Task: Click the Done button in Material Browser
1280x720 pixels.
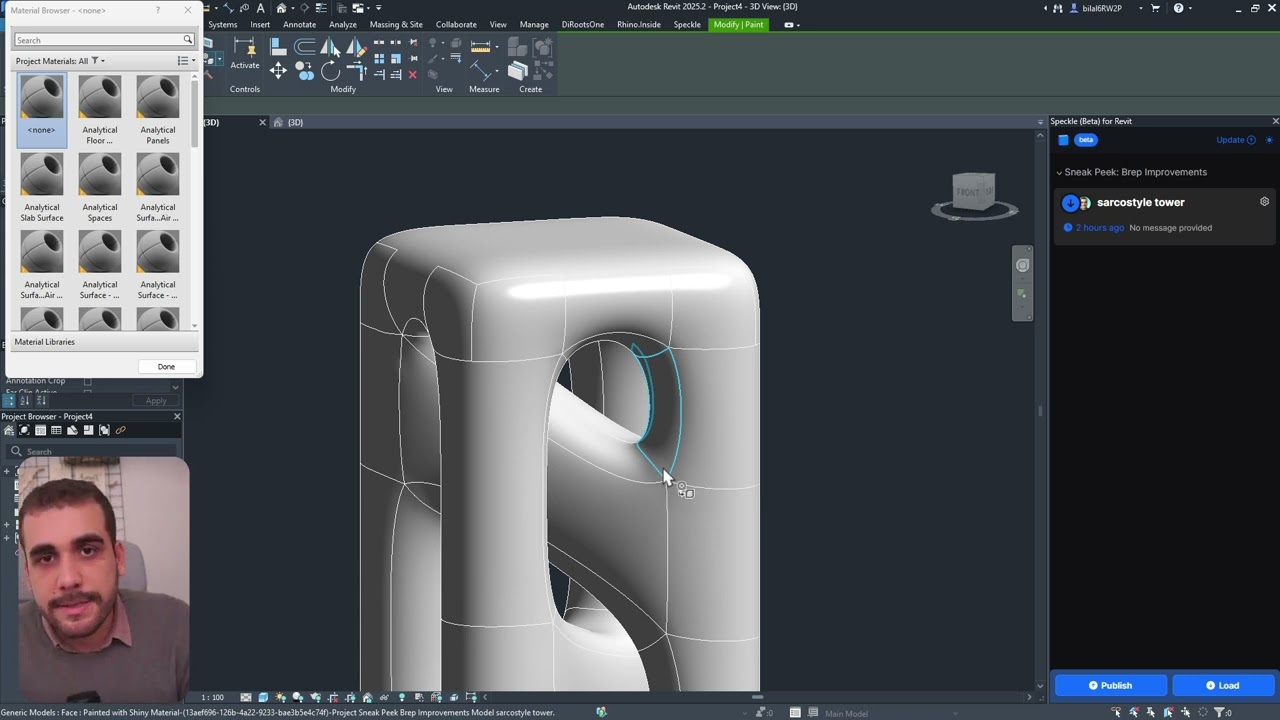Action: coord(166,367)
